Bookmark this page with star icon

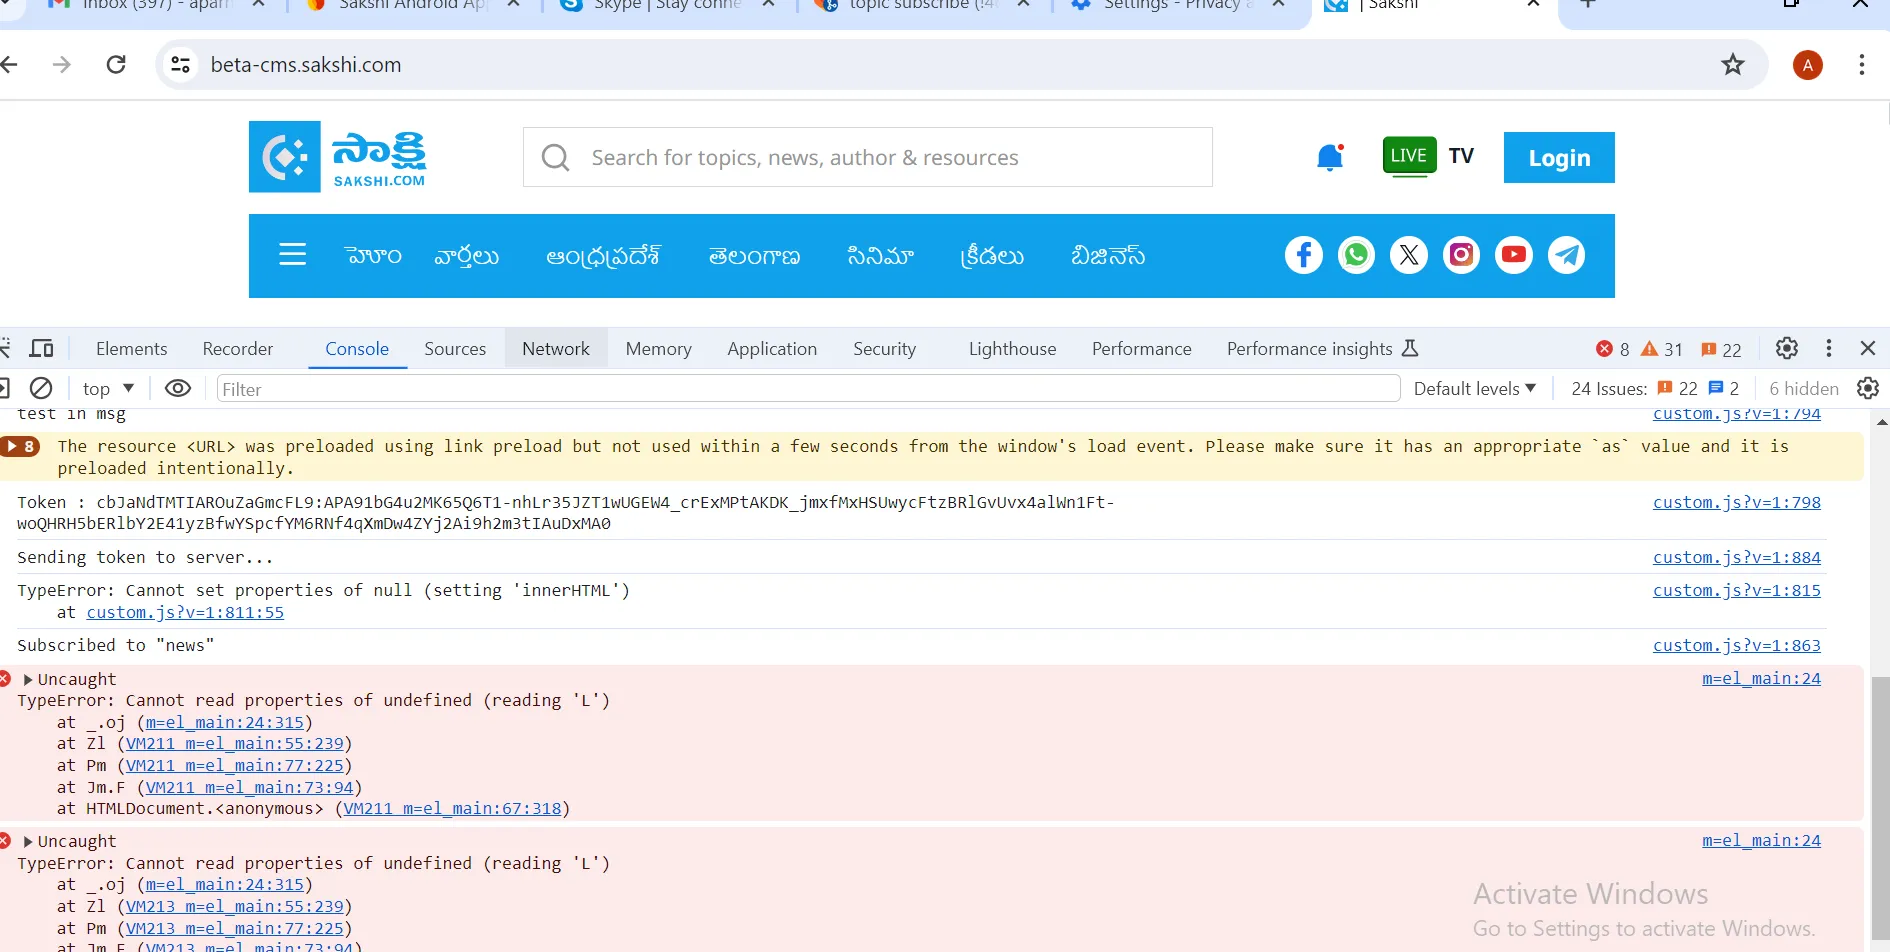[1733, 65]
